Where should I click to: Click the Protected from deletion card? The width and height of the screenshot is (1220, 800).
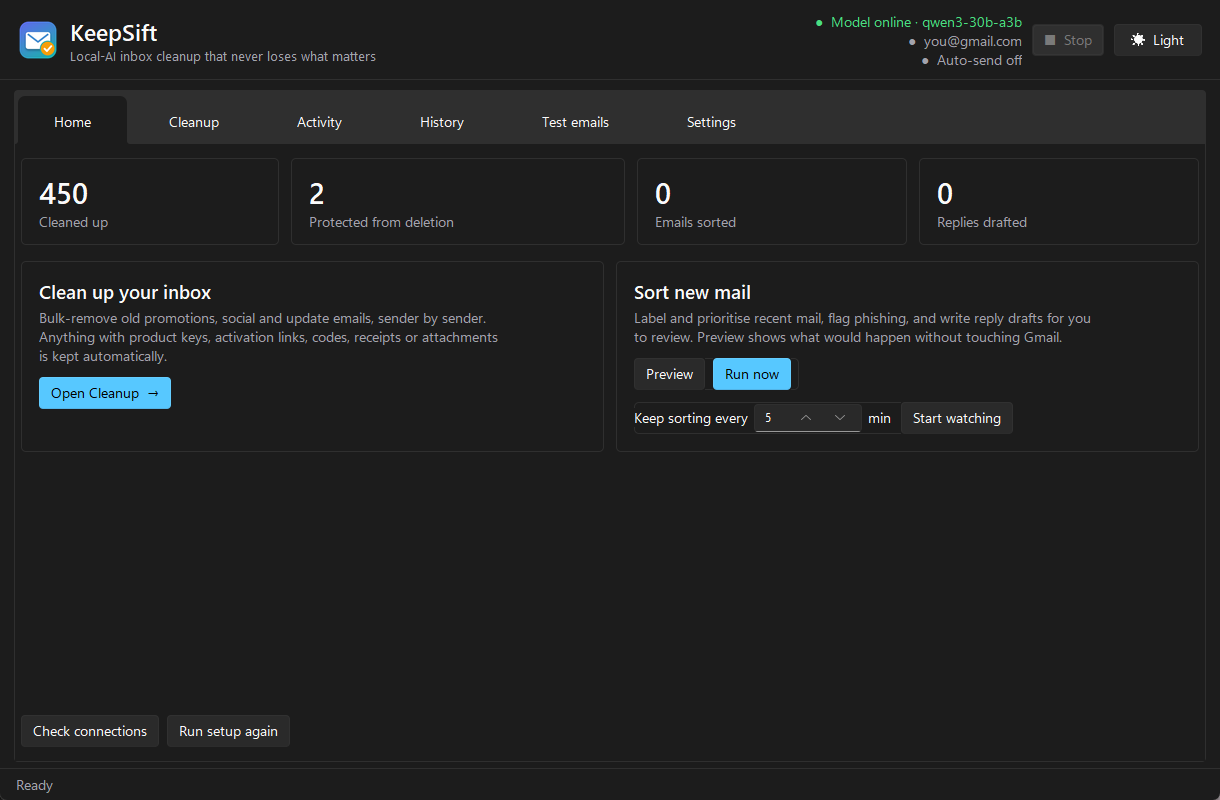tap(458, 201)
